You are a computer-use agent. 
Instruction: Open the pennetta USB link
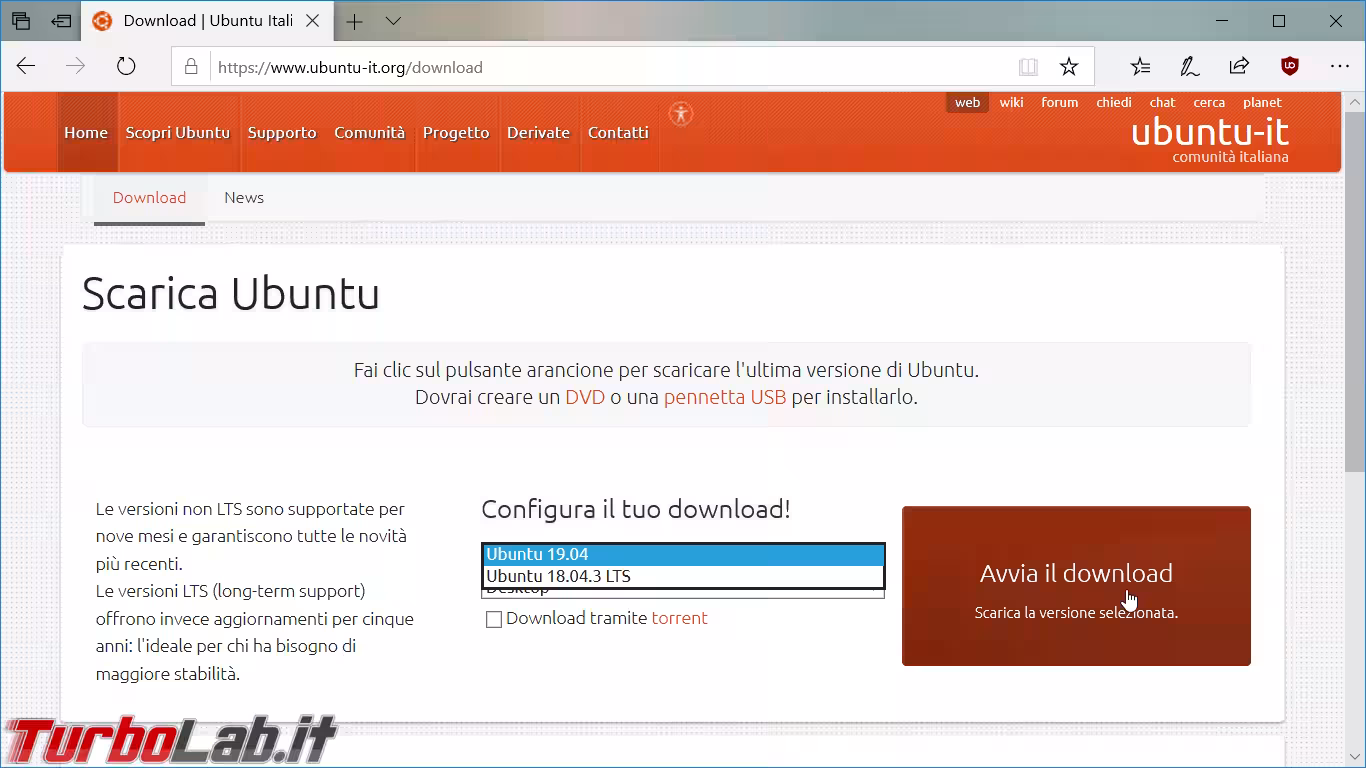tap(723, 397)
